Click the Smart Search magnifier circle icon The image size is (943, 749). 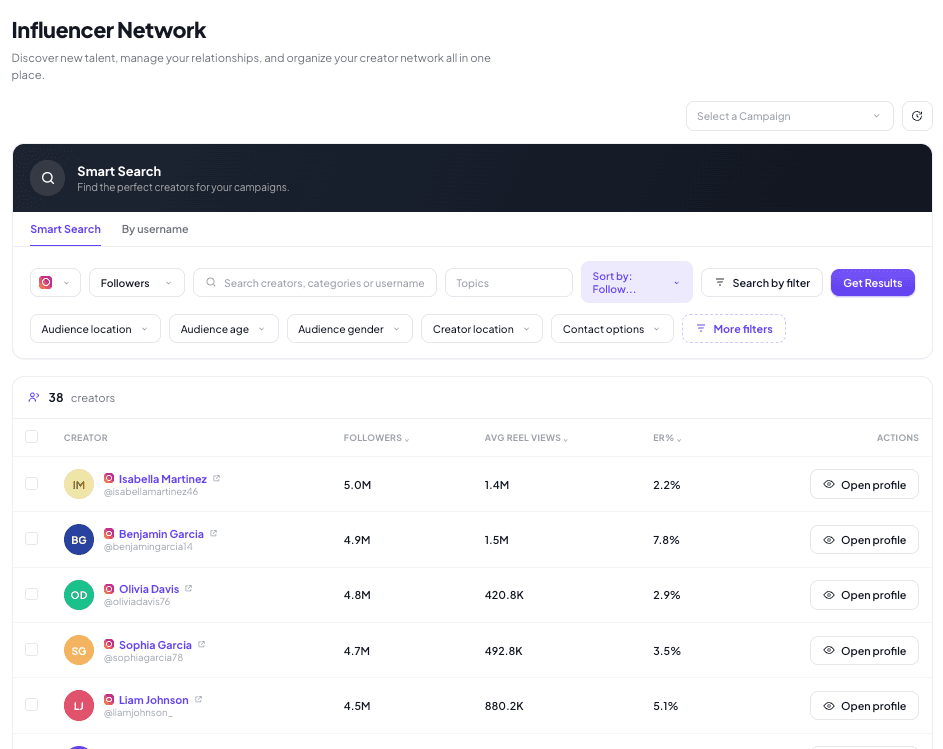48,178
